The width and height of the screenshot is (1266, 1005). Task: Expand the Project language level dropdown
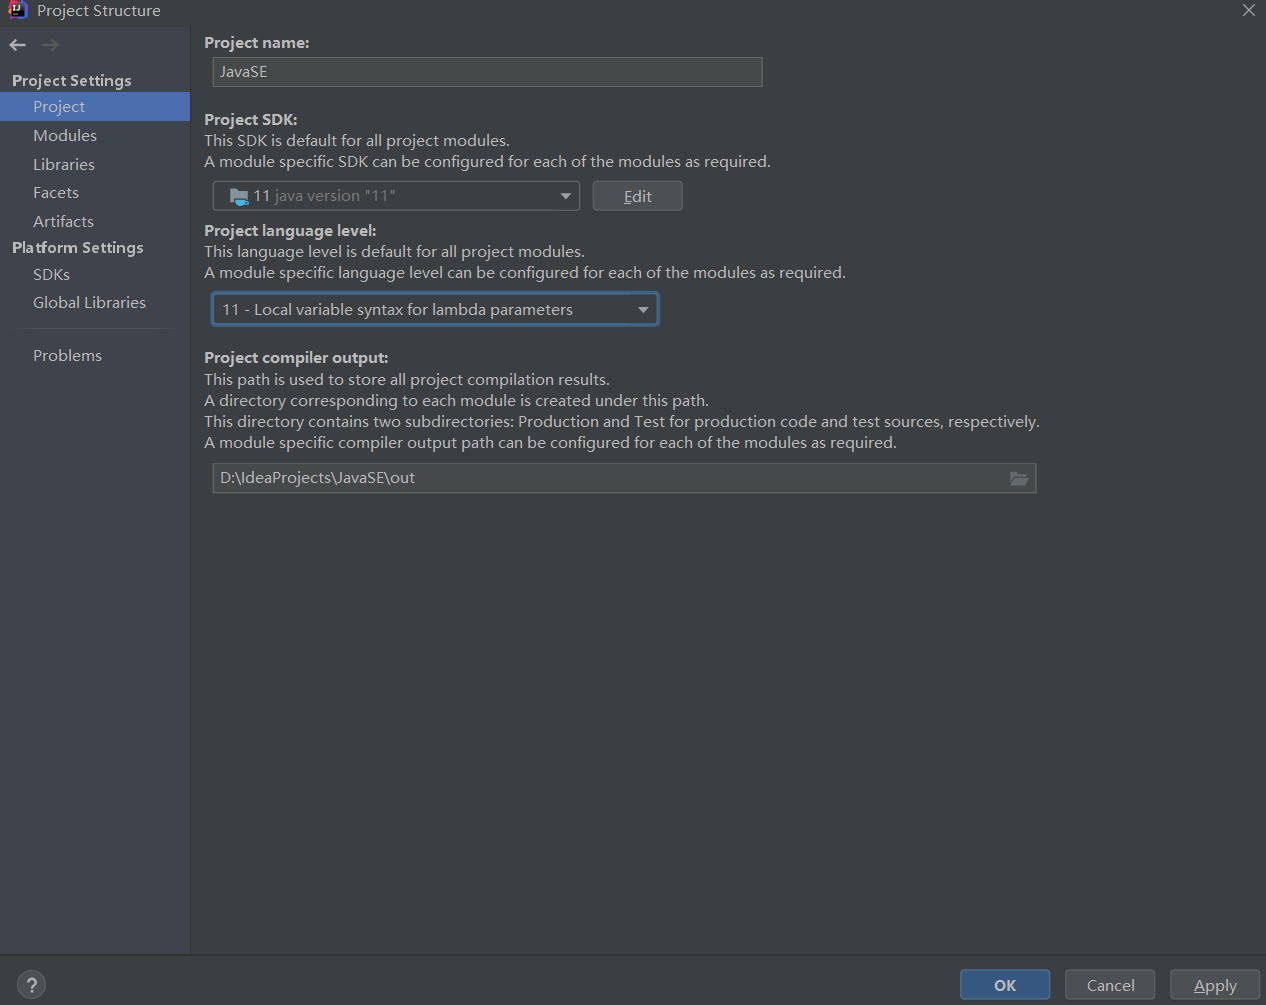[435, 310]
